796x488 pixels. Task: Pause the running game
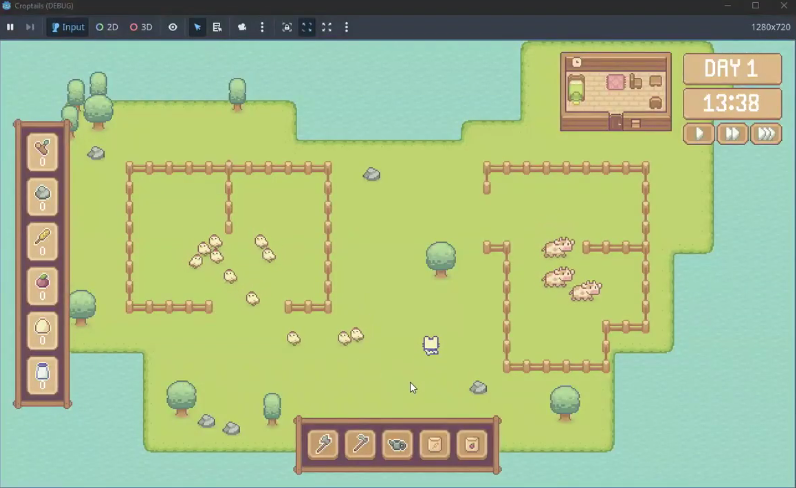point(10,27)
